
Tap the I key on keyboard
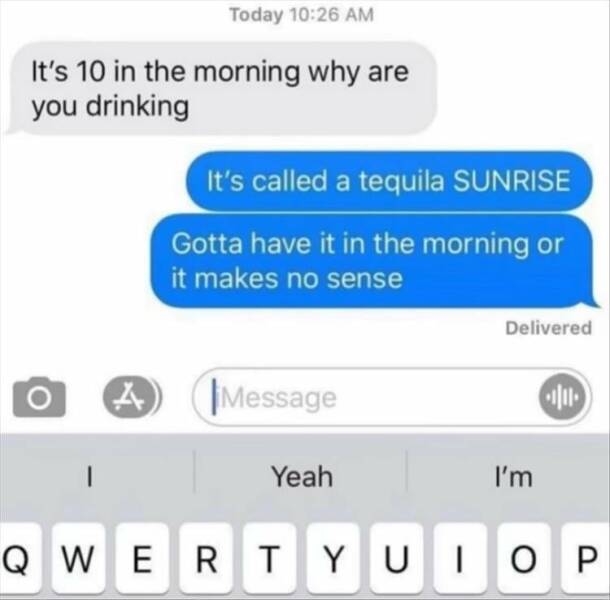(460, 560)
